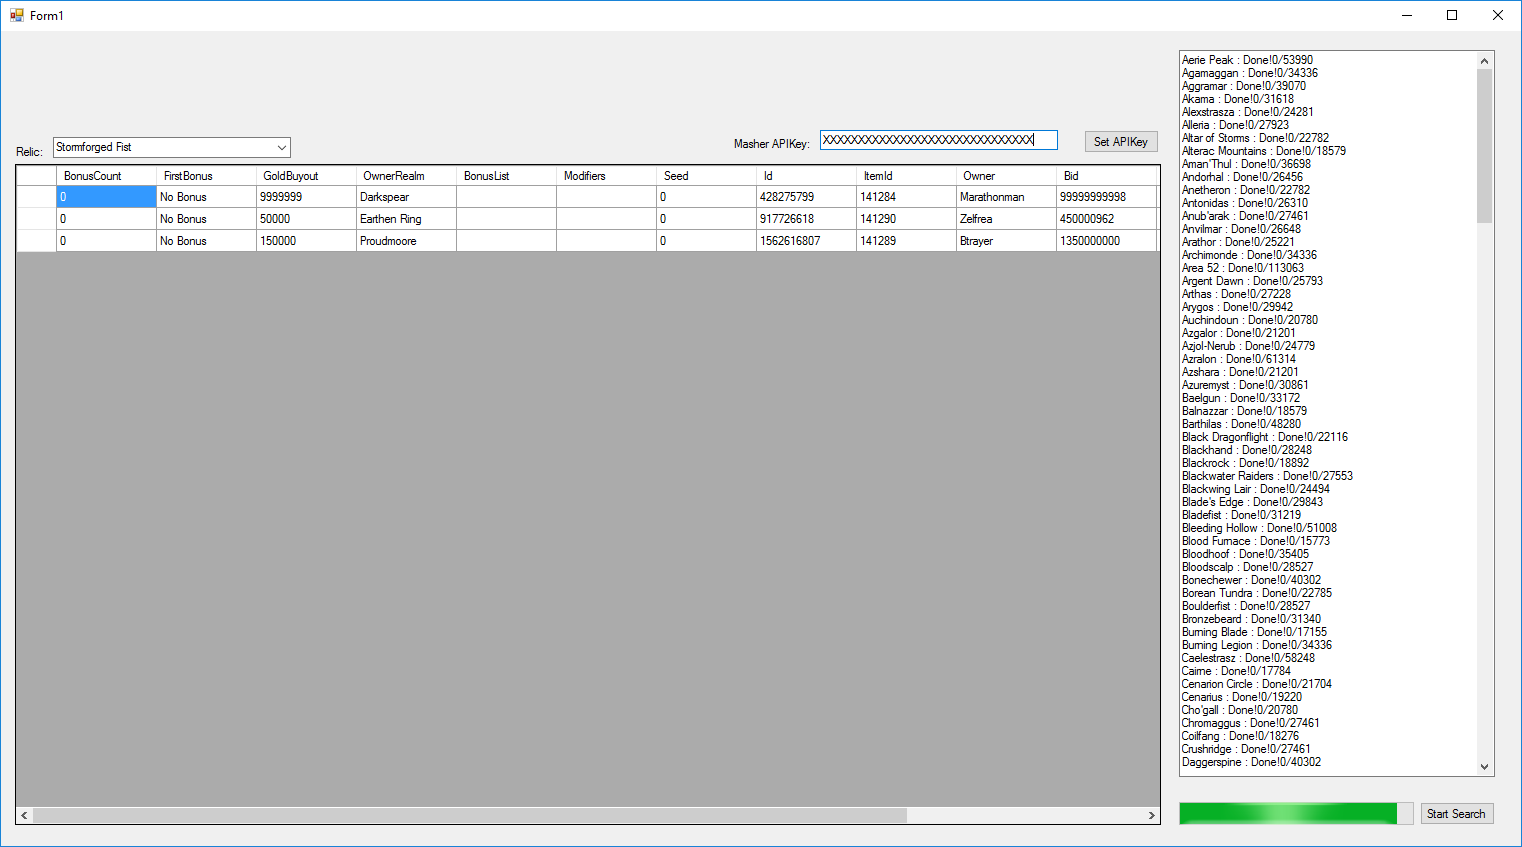Click the Area 52 log entry
Image resolution: width=1522 pixels, height=847 pixels.
(1242, 268)
